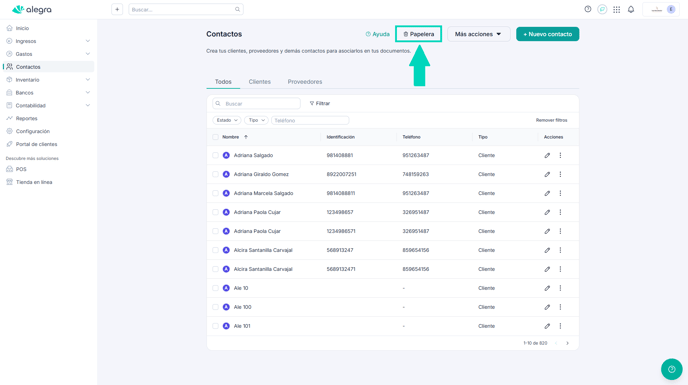Image resolution: width=688 pixels, height=385 pixels.
Task: Open the notifications bell
Action: coord(631,9)
